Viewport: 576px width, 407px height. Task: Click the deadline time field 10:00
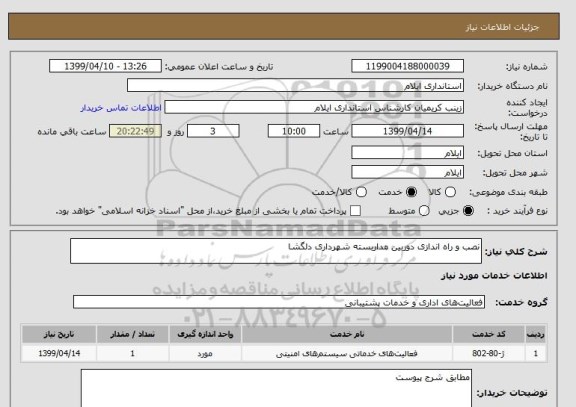click(x=294, y=131)
